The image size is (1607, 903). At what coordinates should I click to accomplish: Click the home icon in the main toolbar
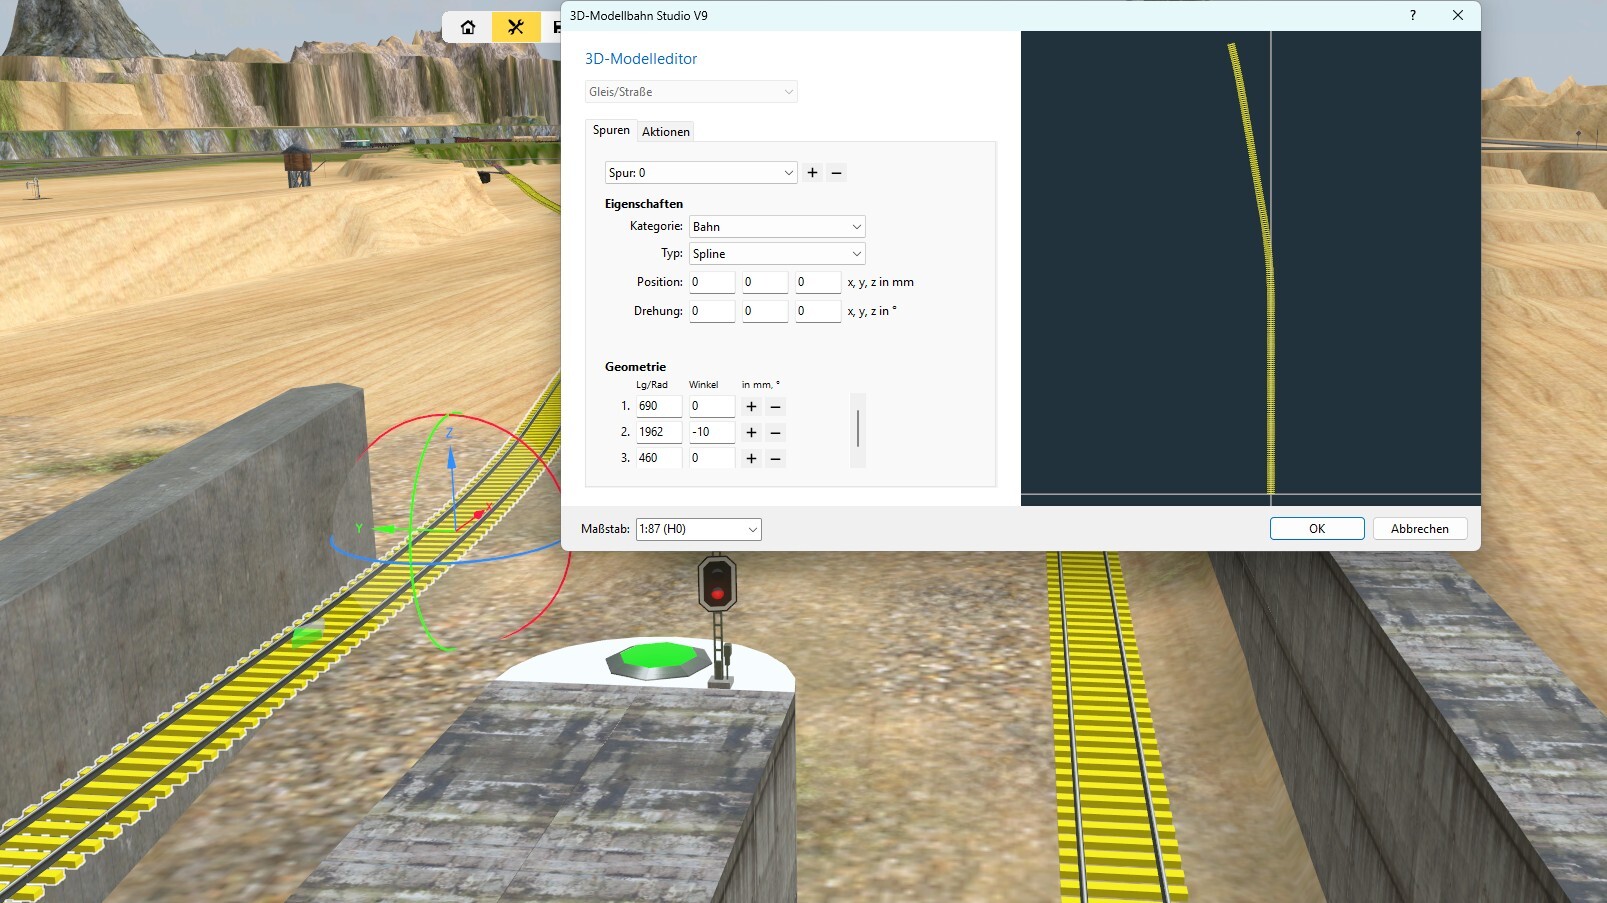click(468, 27)
